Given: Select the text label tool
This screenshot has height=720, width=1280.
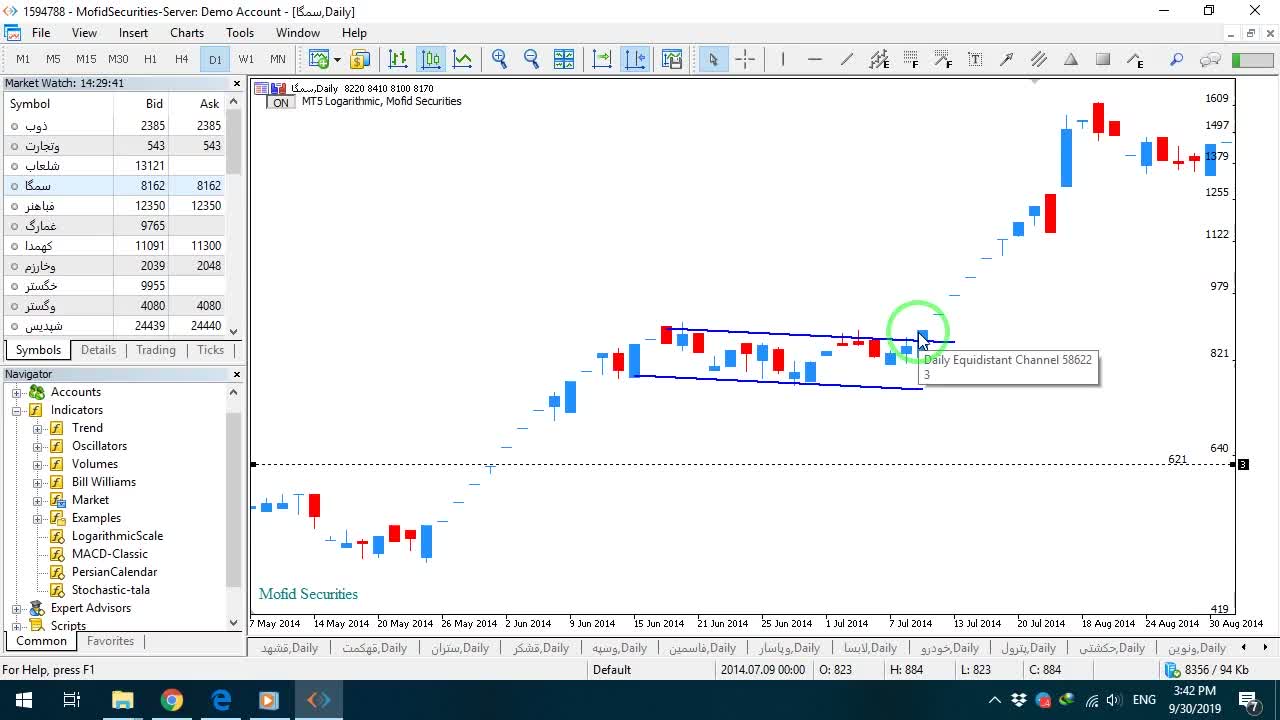Looking at the screenshot, I should click(x=975, y=59).
